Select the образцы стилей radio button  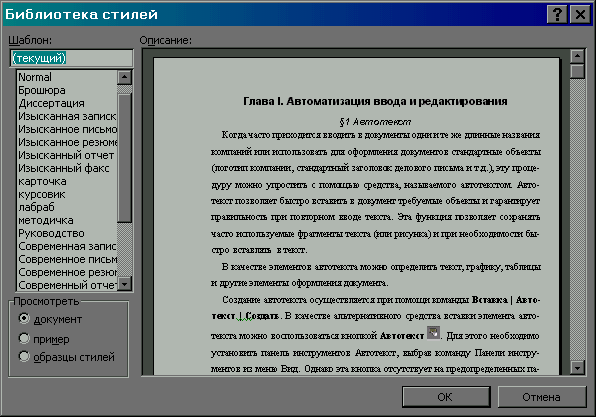pos(24,356)
